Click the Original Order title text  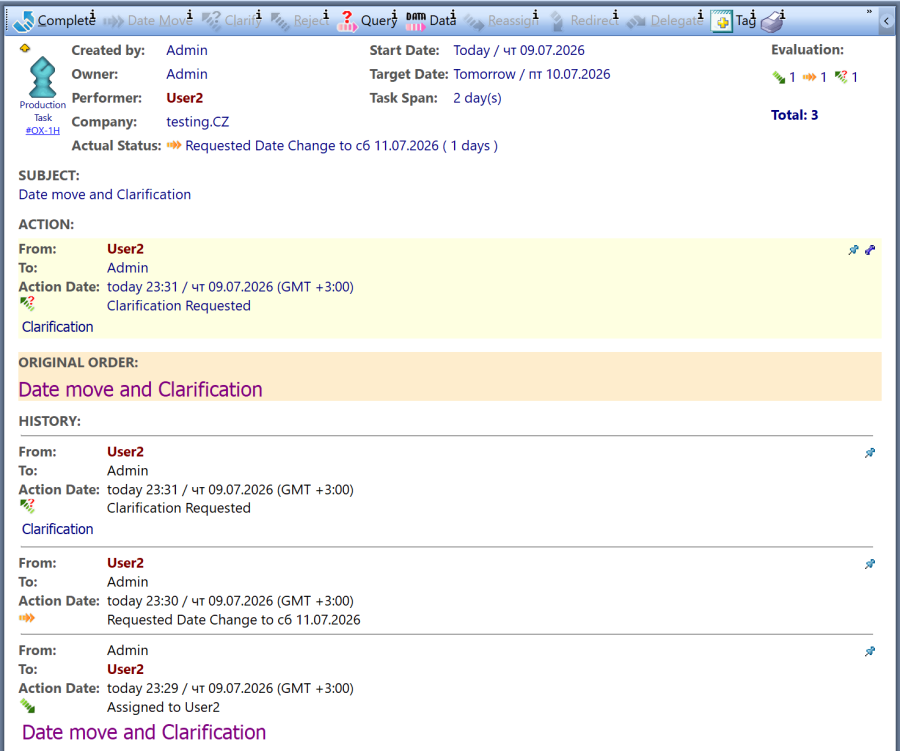(x=141, y=389)
